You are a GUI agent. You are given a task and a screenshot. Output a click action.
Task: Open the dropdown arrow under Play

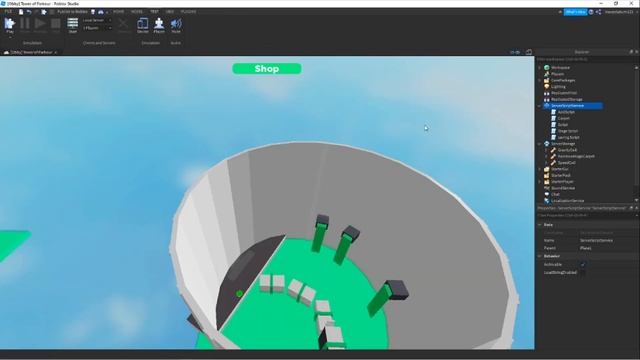10,37
